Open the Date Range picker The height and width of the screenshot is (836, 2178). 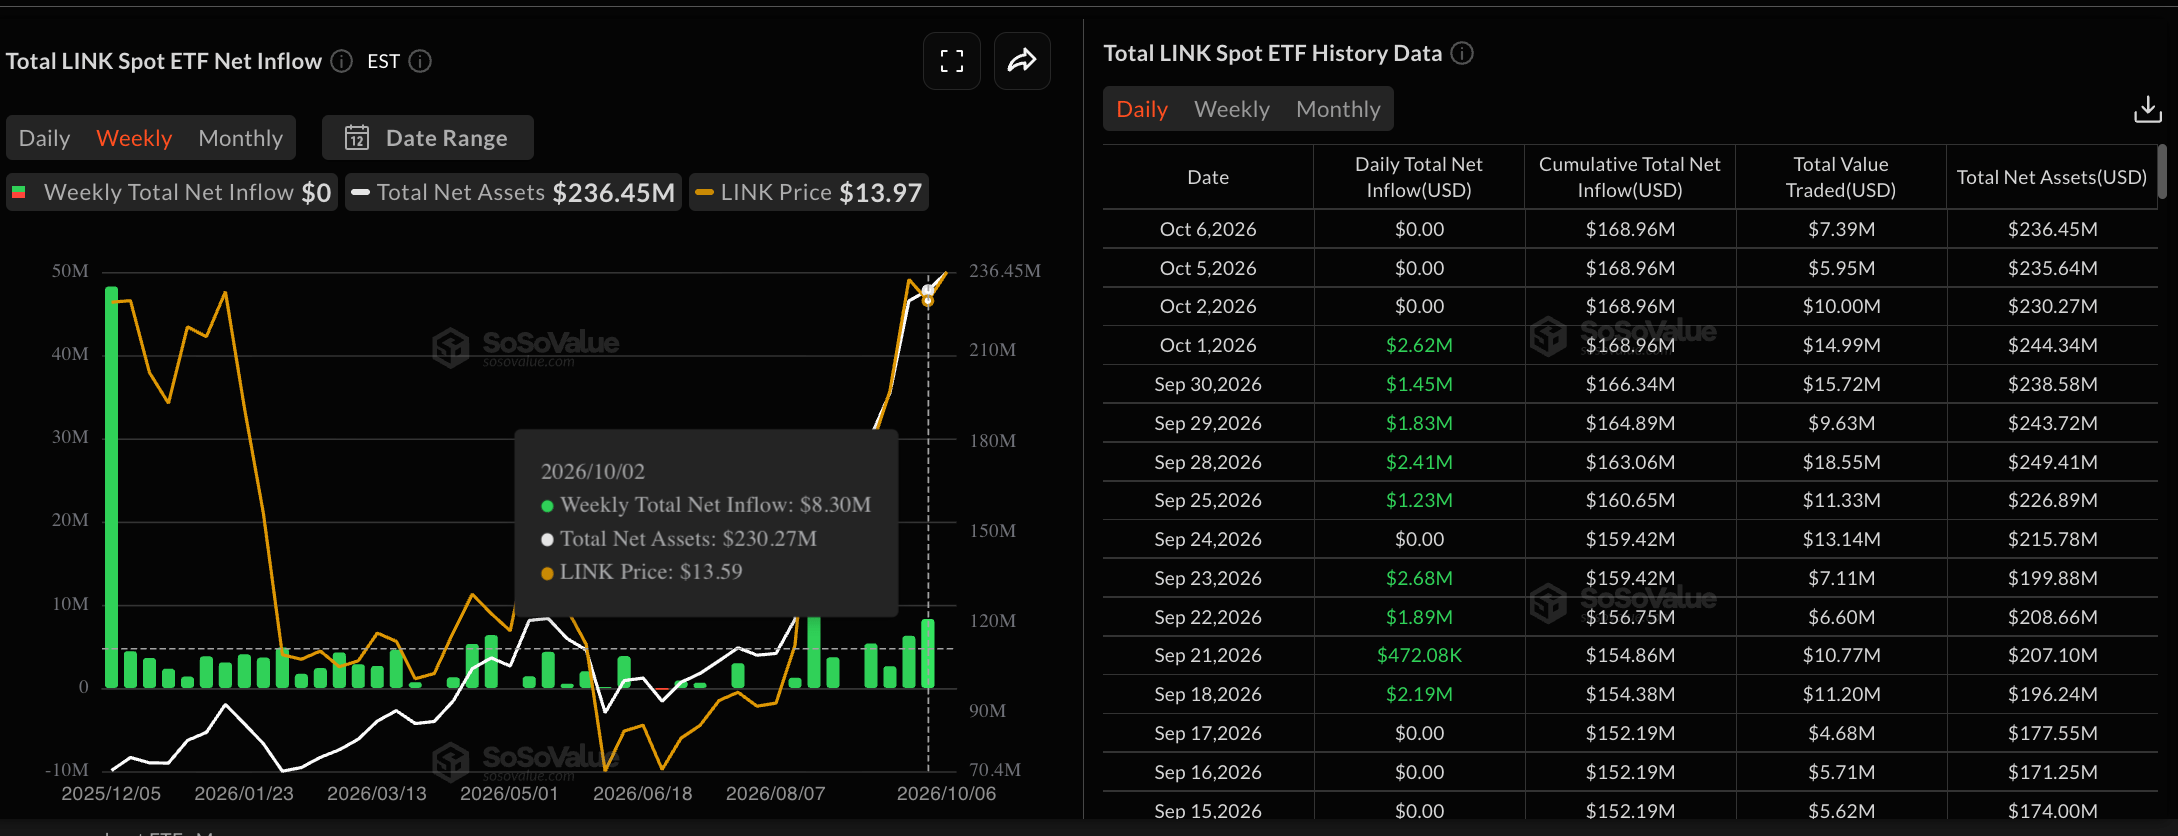[428, 138]
